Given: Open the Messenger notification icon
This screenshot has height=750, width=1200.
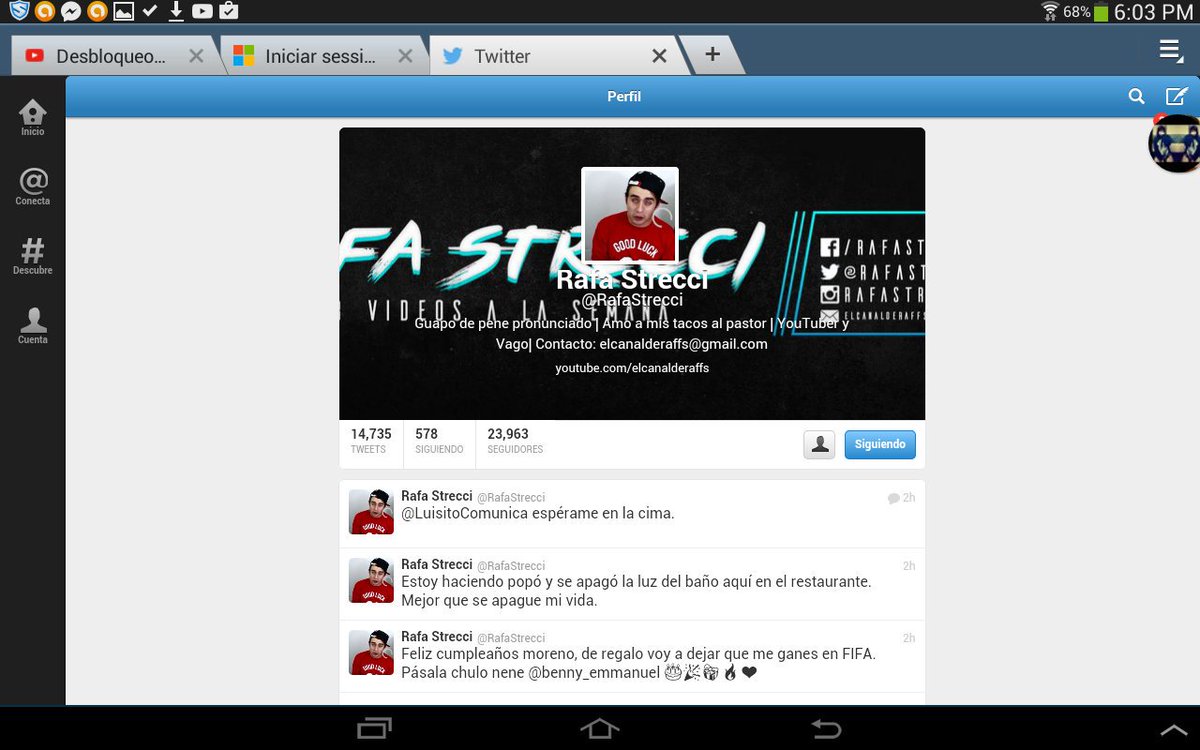Looking at the screenshot, I should 71,12.
